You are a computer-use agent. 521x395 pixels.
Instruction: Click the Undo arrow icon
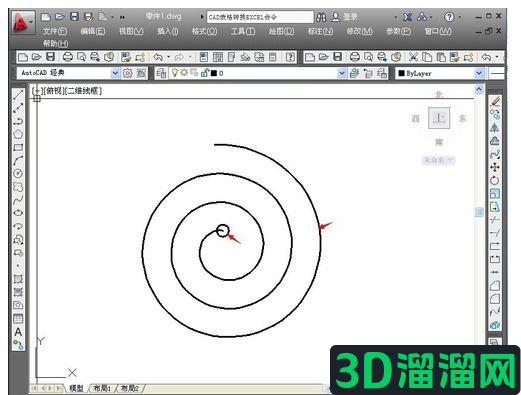click(x=158, y=57)
